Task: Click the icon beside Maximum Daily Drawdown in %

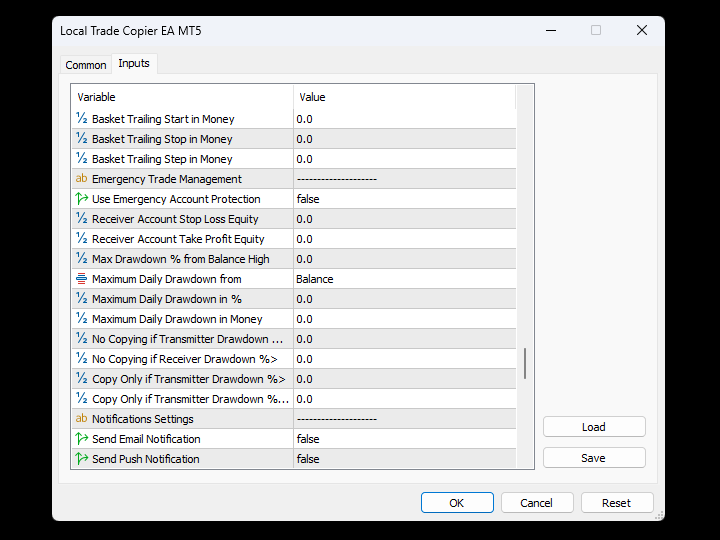Action: tap(82, 298)
